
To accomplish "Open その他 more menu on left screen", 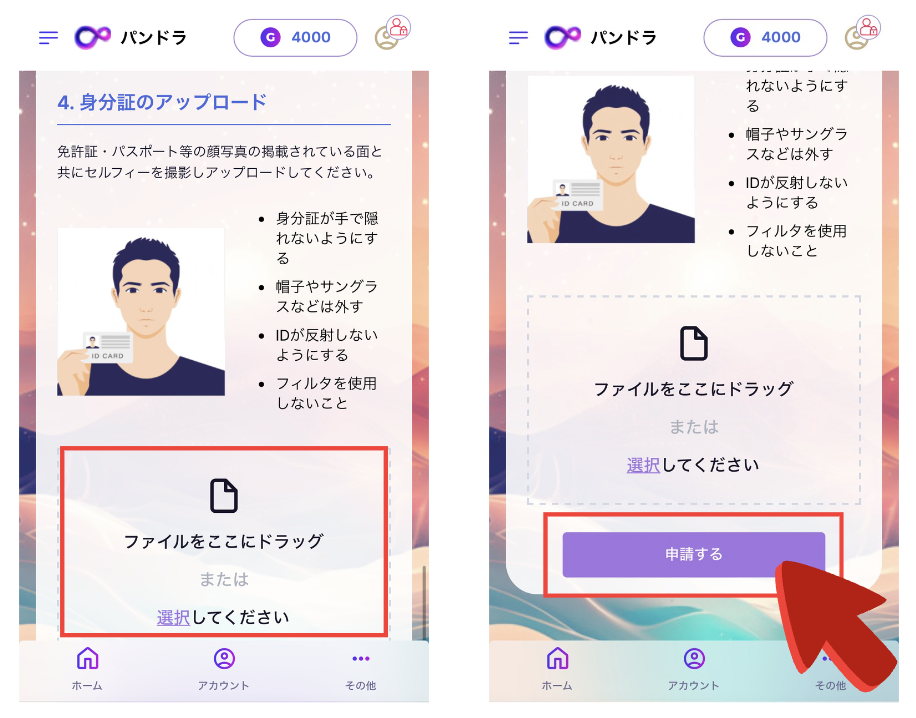I will coord(360,669).
